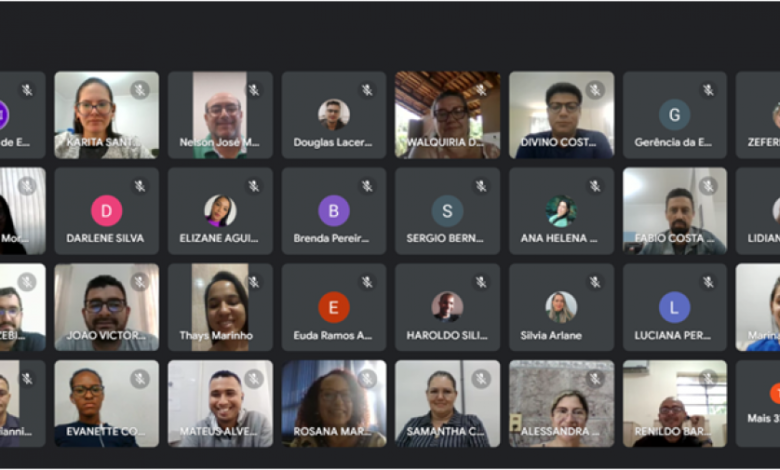Open ELIZANE AGUI profile photo tile
Image resolution: width=780 pixels, height=470 pixels.
tap(220, 211)
